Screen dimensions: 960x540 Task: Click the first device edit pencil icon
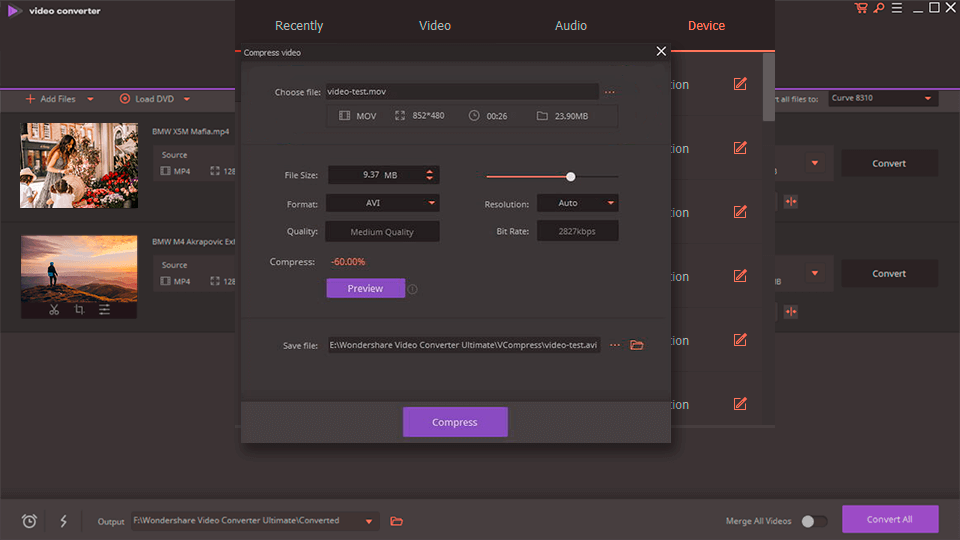(740, 84)
